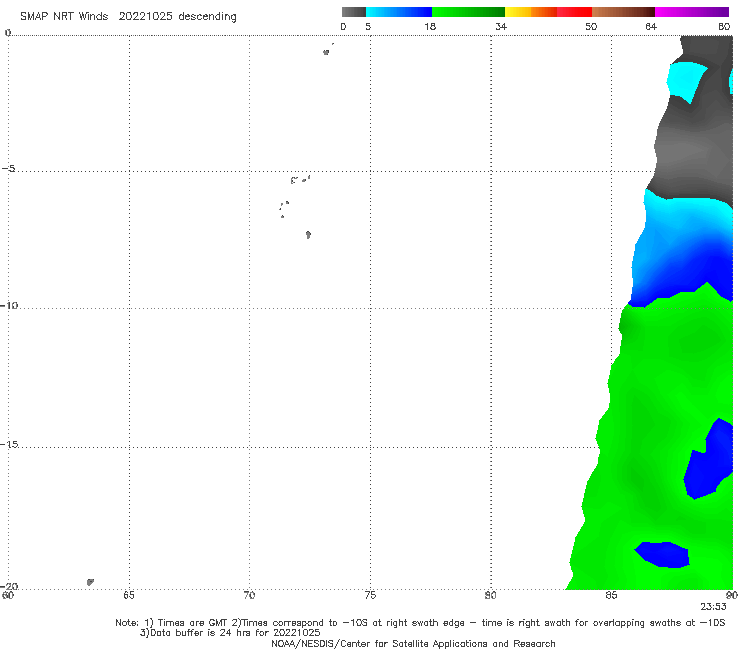Click the color bar label '64'
The height and width of the screenshot is (650, 740).
651,27
